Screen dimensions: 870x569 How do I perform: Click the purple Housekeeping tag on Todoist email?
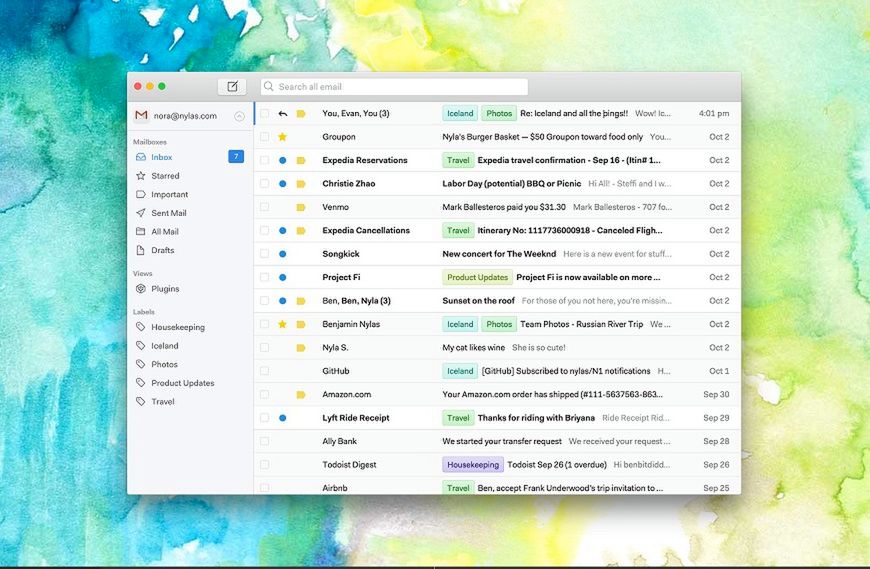pyautogui.click(x=473, y=465)
